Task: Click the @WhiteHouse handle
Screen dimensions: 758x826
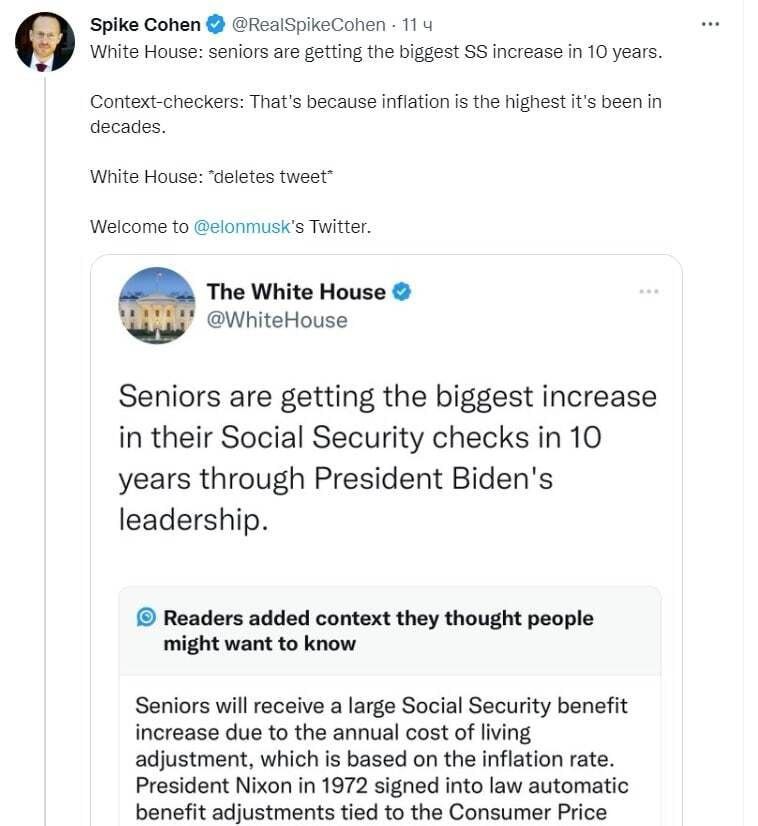Action: pos(277,320)
